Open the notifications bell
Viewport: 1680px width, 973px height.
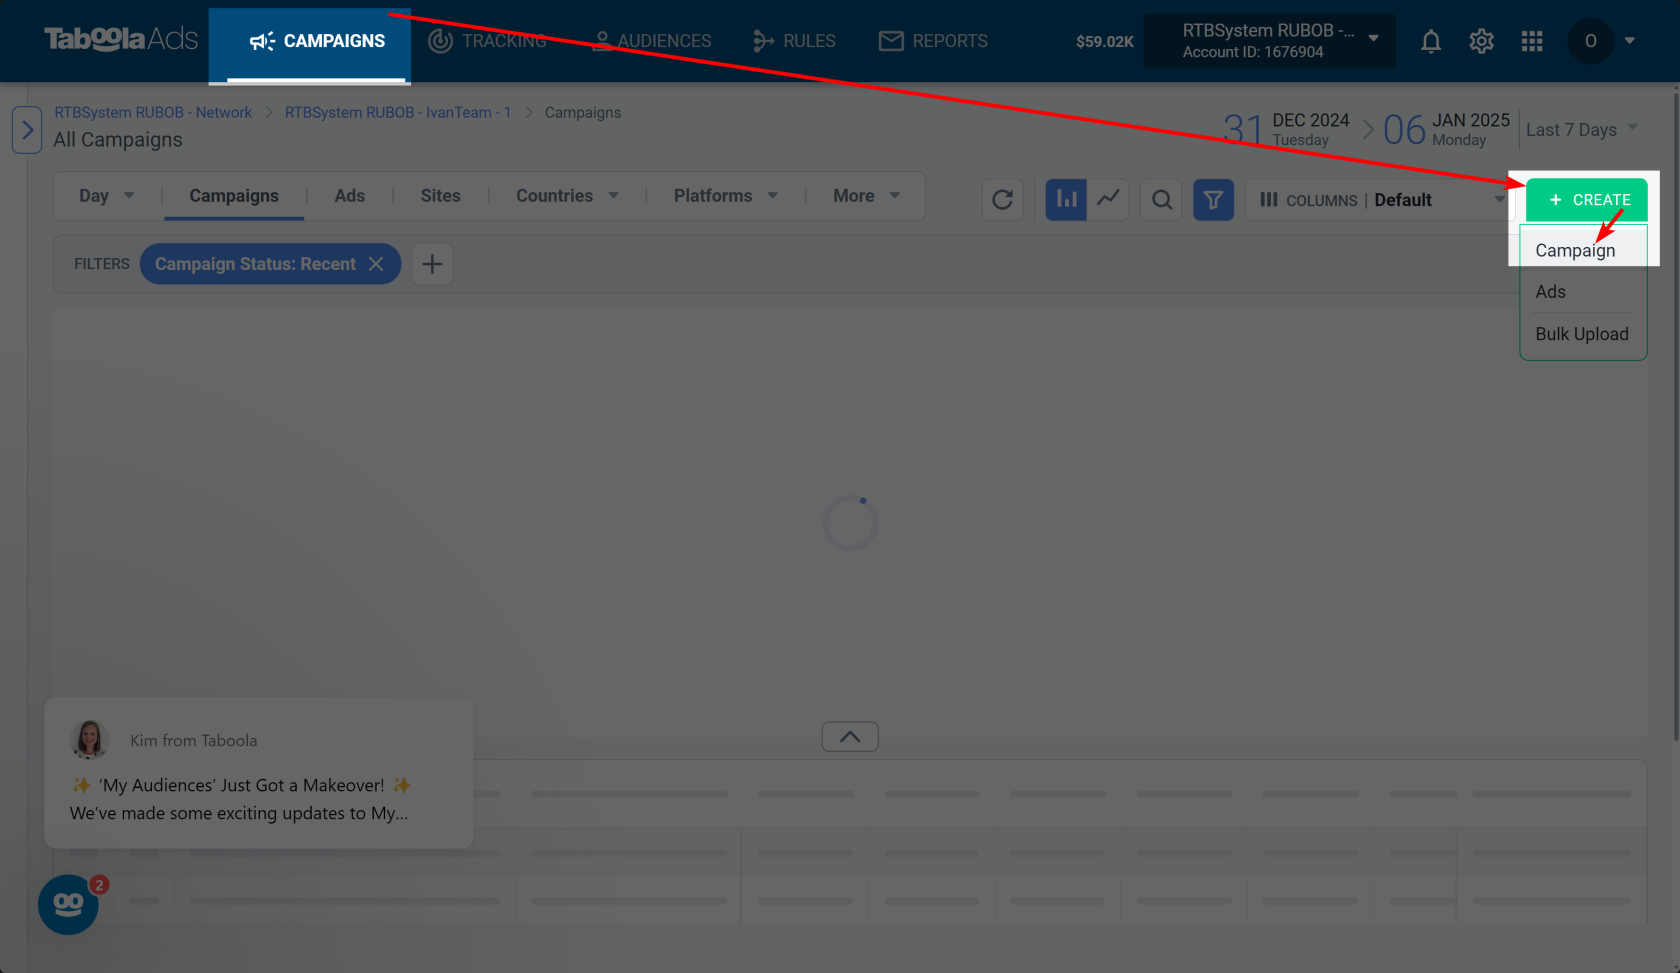pos(1431,41)
